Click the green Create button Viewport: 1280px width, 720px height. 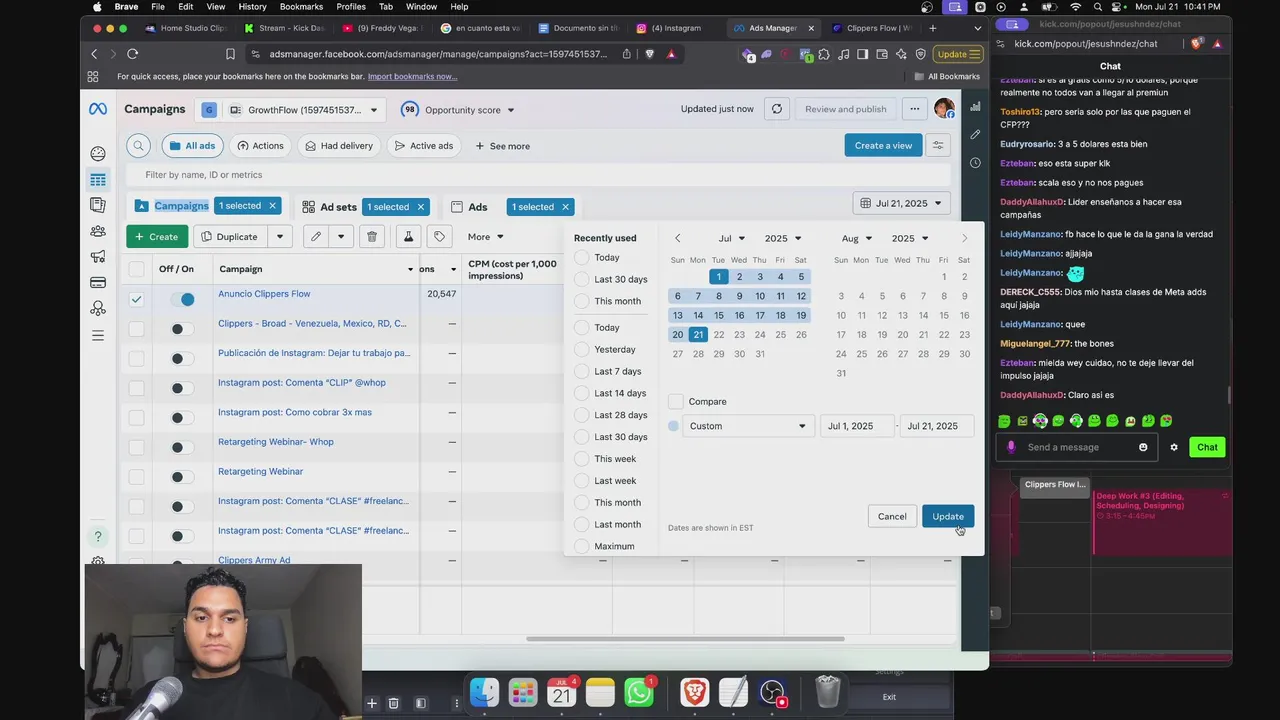(157, 237)
